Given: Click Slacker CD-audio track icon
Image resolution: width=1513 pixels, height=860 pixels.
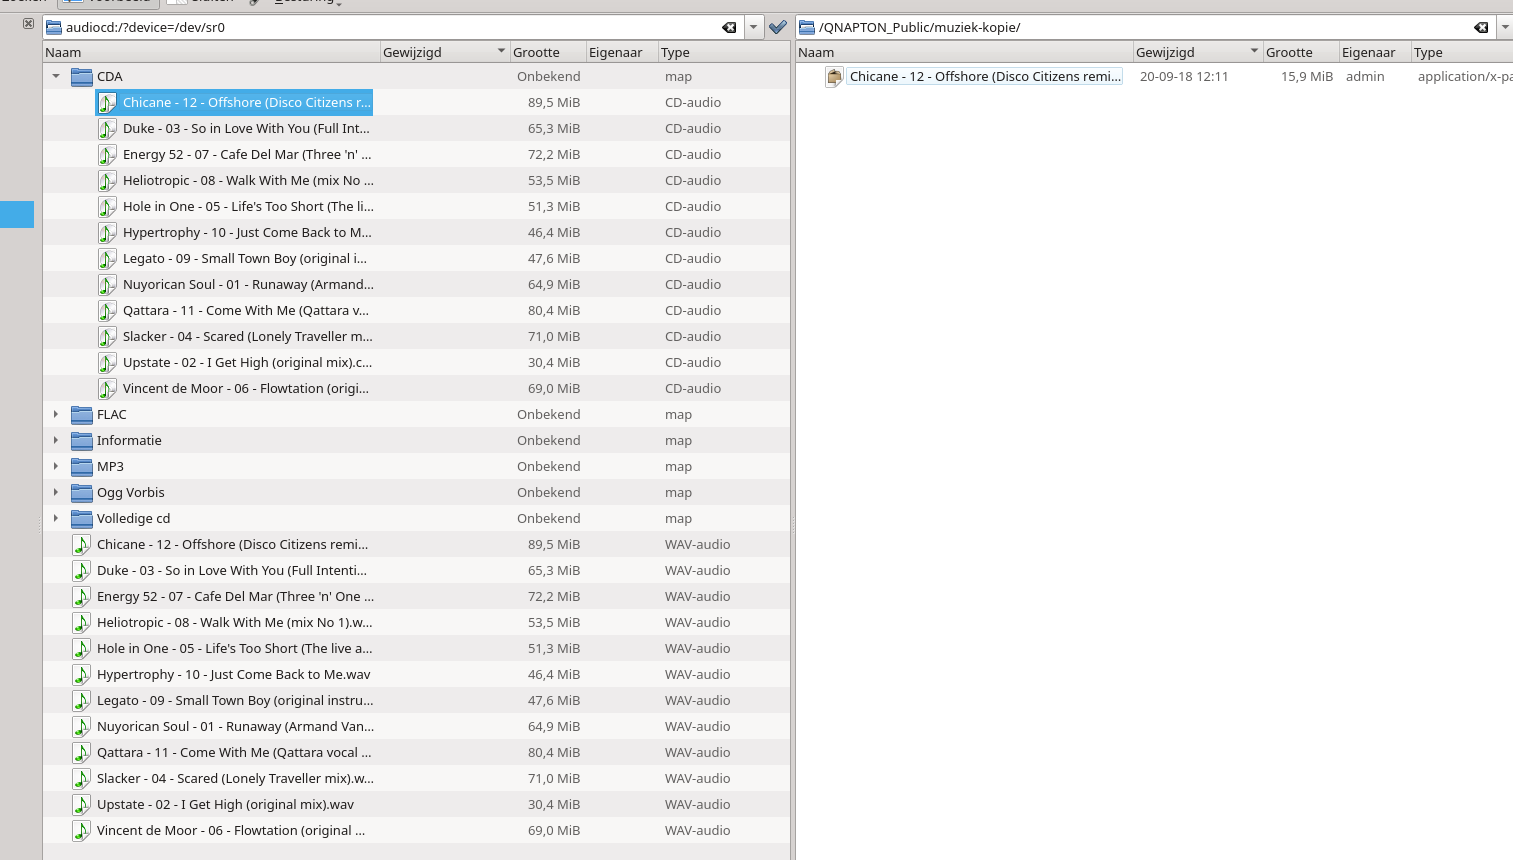Looking at the screenshot, I should (107, 336).
